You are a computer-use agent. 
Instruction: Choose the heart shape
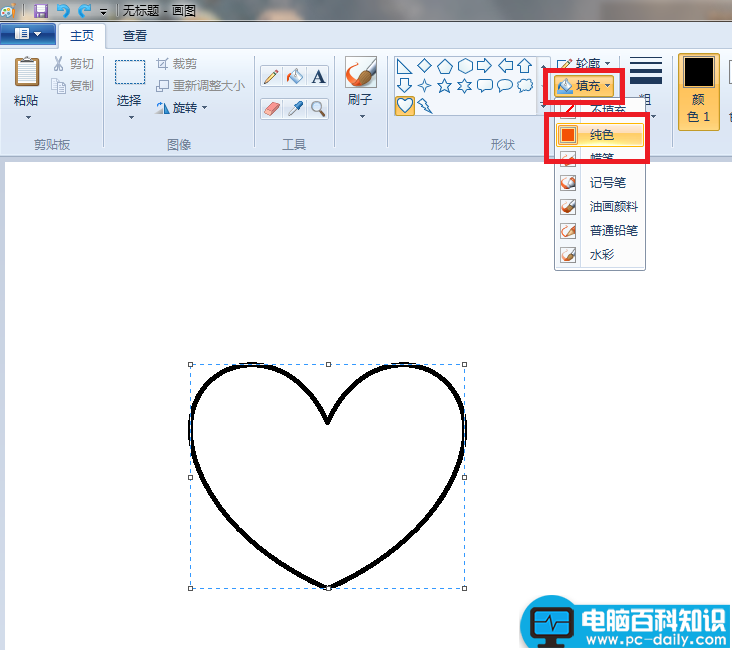404,106
